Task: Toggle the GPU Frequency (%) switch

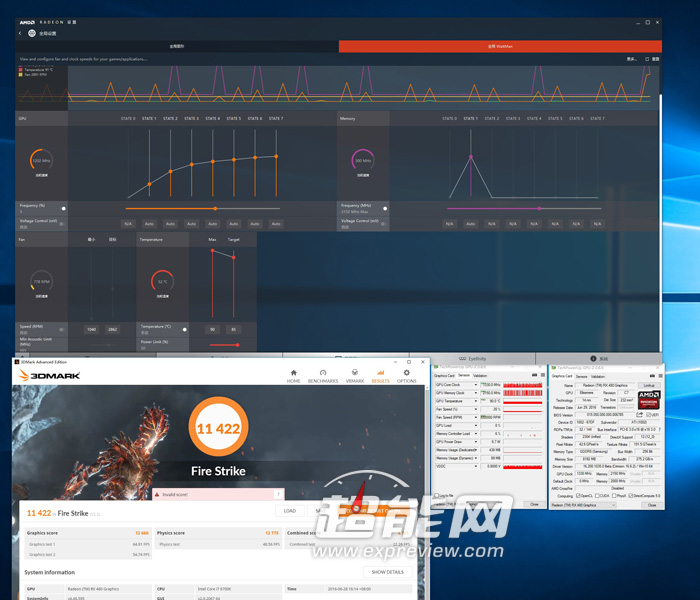Action: pos(62,208)
